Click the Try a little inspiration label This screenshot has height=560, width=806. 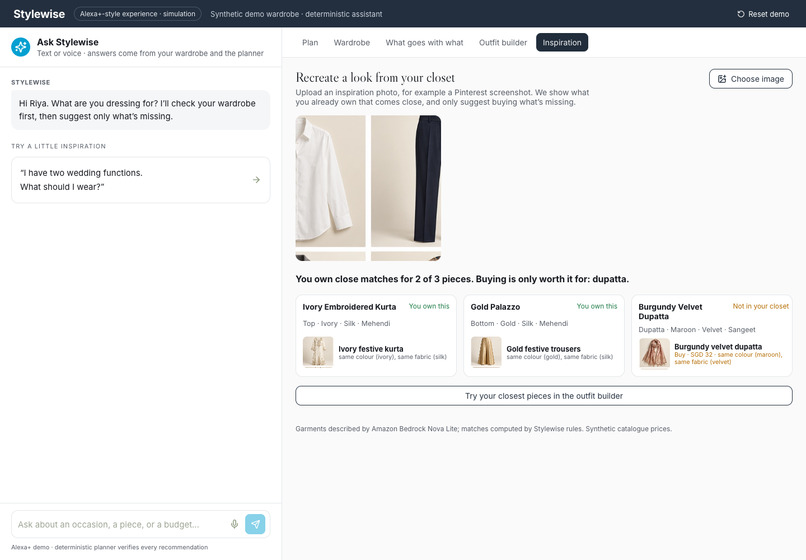[59, 146]
